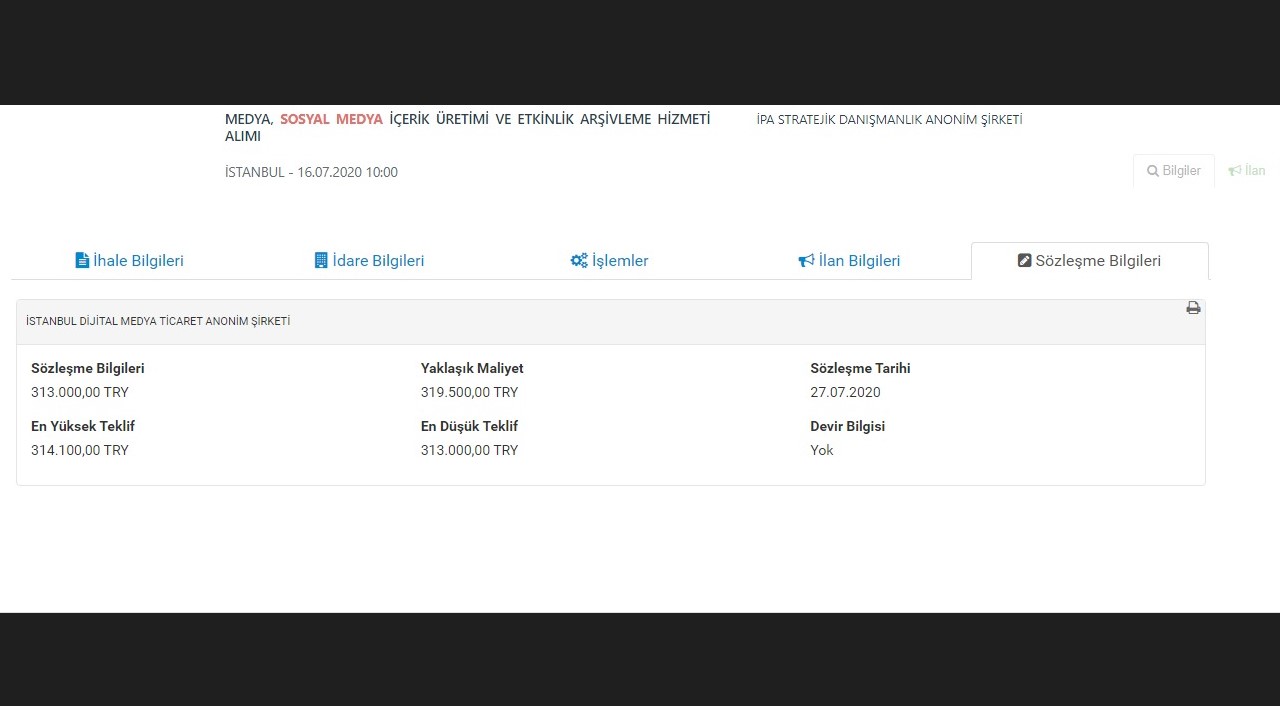1280x706 pixels.
Task: Click the magnifier icon in the Bilgiler button
Action: (x=1152, y=171)
